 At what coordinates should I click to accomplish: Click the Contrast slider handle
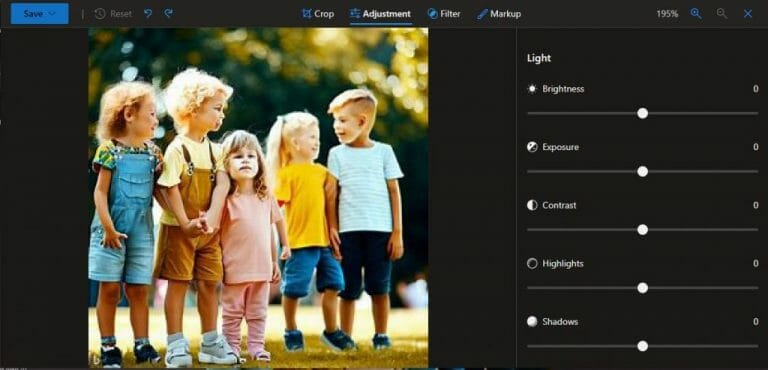[643, 230]
